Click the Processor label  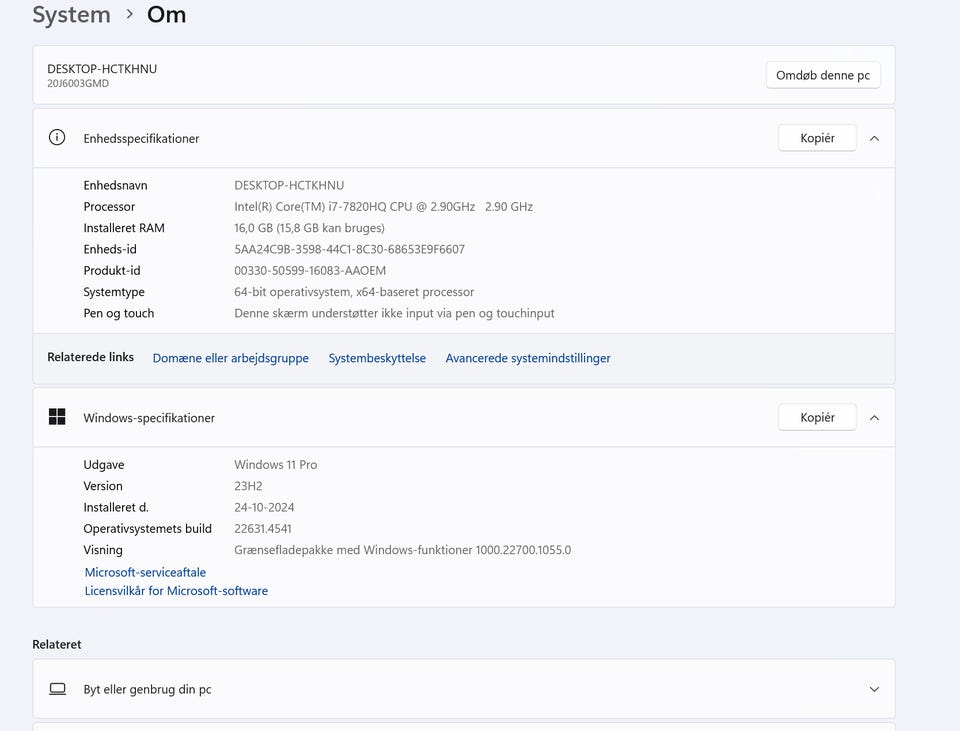coord(109,206)
